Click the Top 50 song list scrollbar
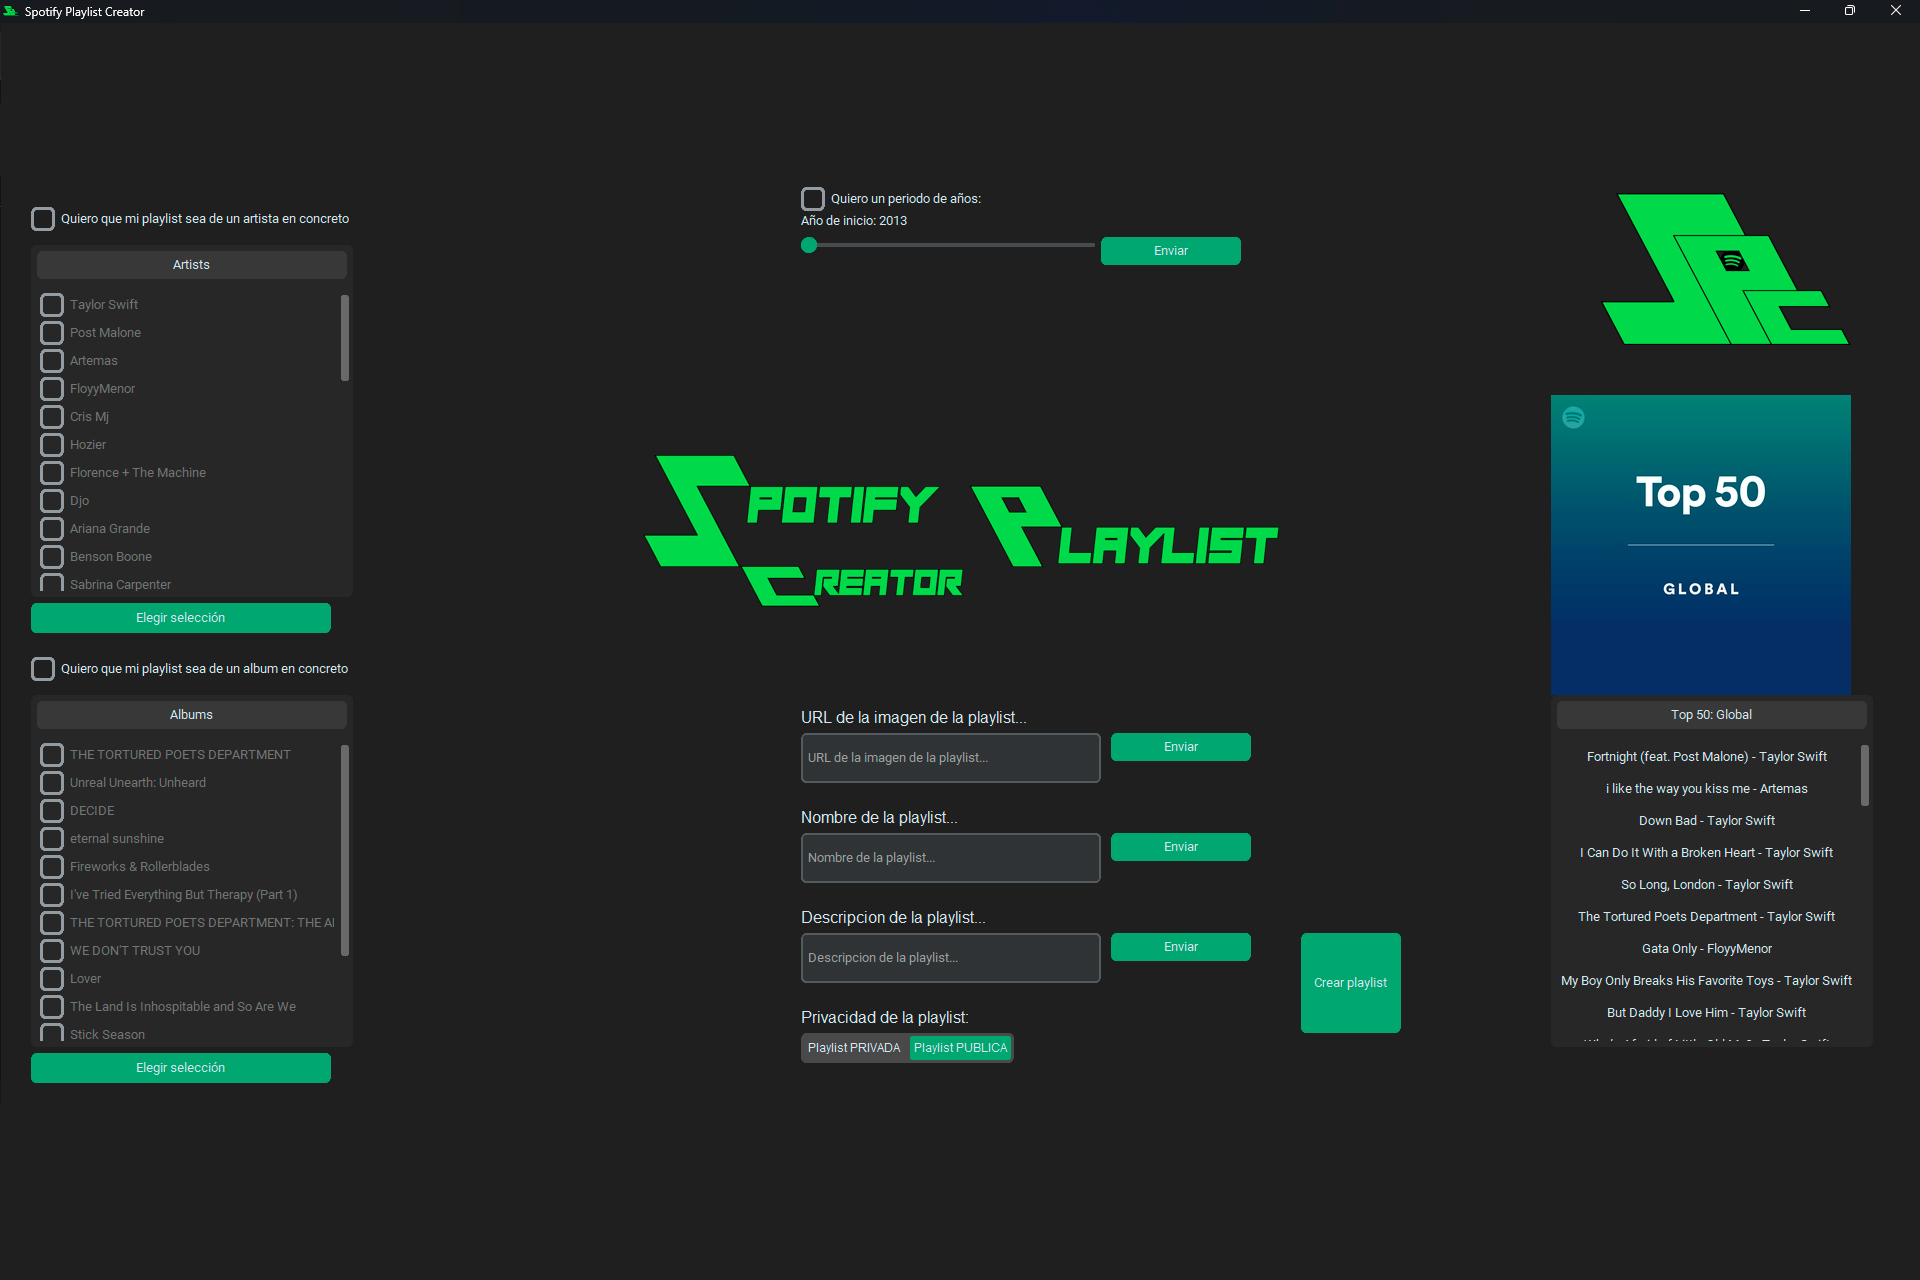Image resolution: width=1920 pixels, height=1280 pixels. click(x=1864, y=775)
